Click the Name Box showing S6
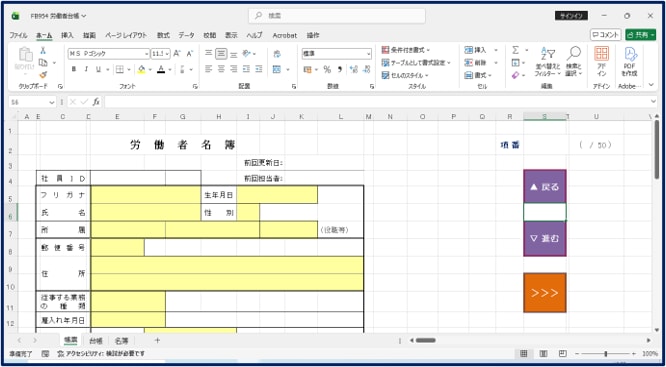Screen dimensions: 666x367 point(33,102)
